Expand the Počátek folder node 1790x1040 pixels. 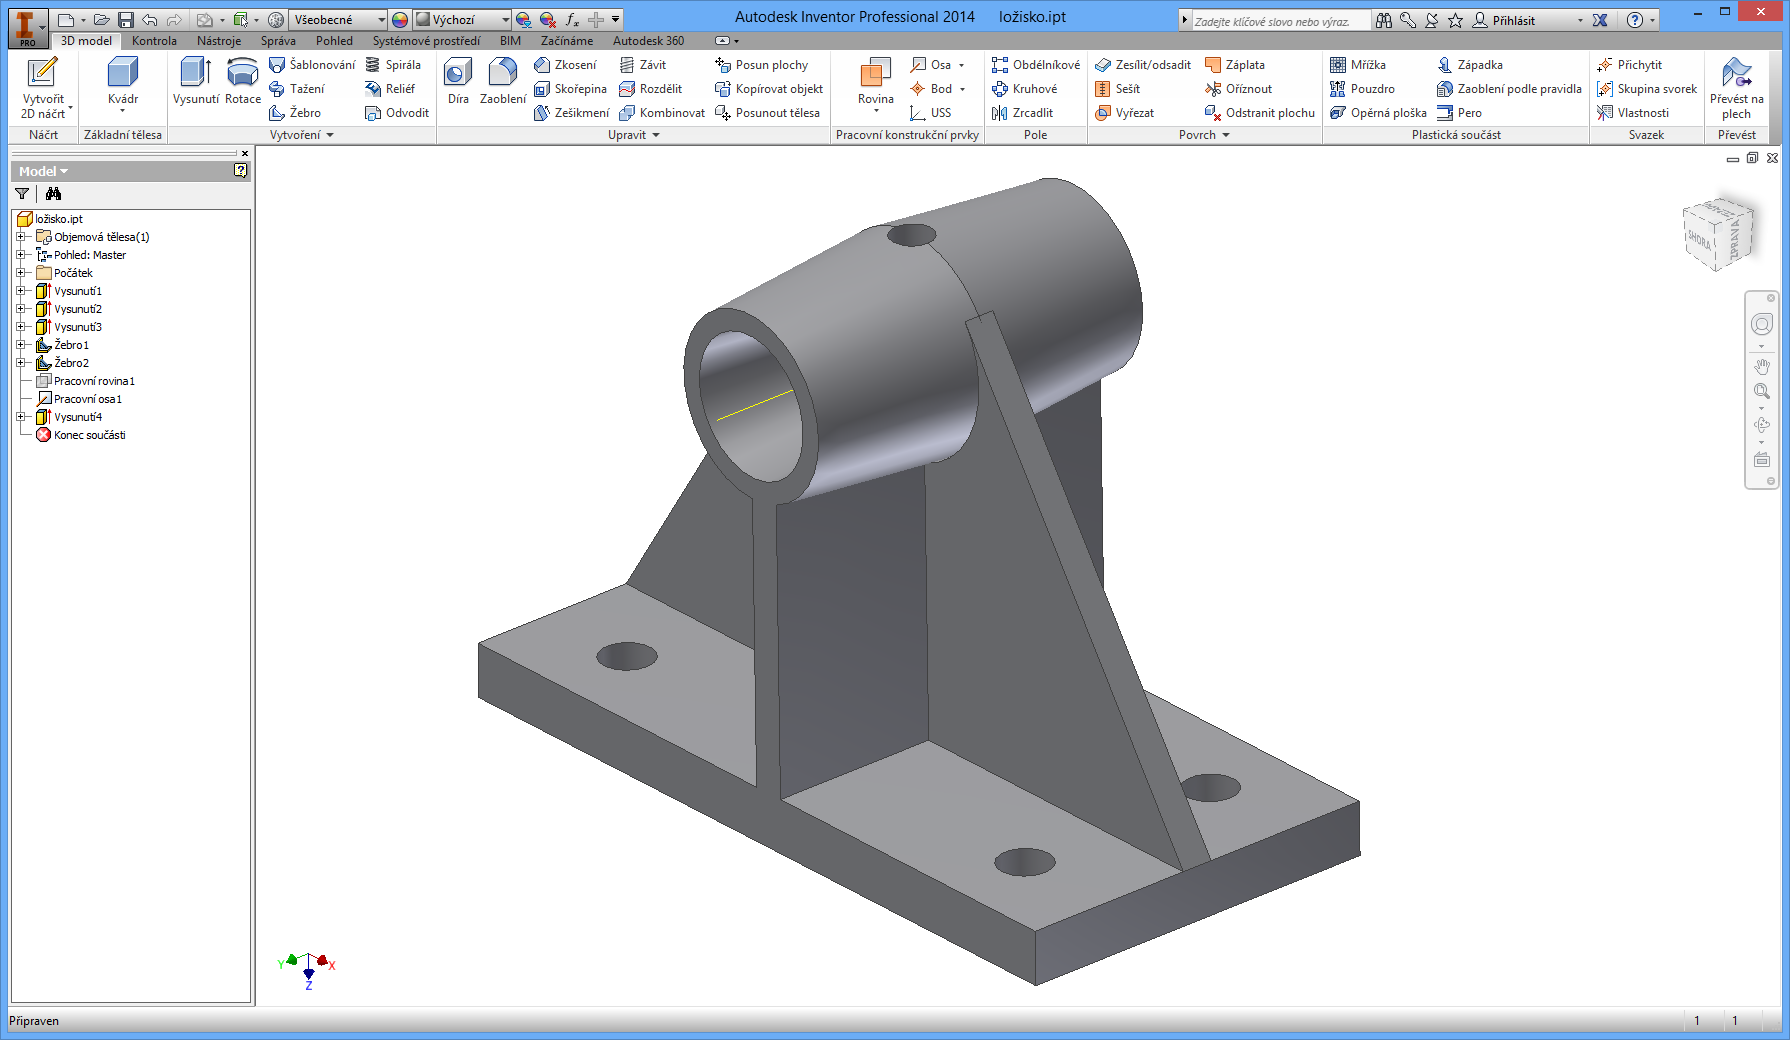[21, 273]
